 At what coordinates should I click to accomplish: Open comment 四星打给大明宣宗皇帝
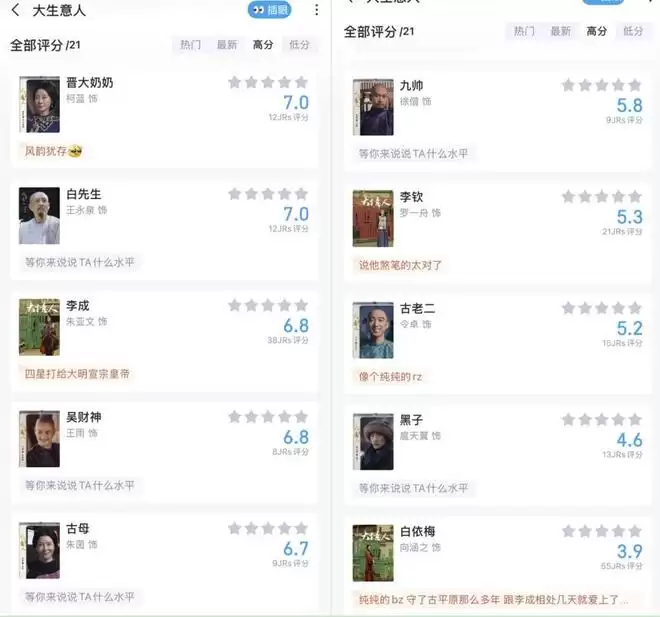[x=77, y=374]
